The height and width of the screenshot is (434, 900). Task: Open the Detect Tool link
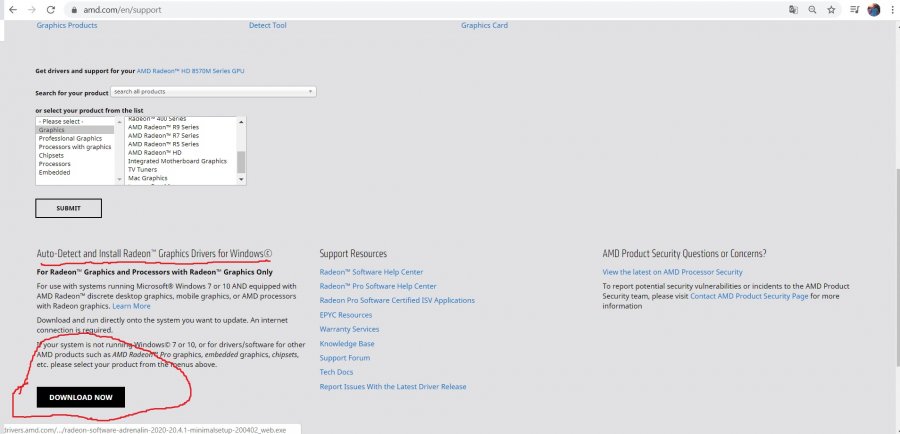point(267,25)
